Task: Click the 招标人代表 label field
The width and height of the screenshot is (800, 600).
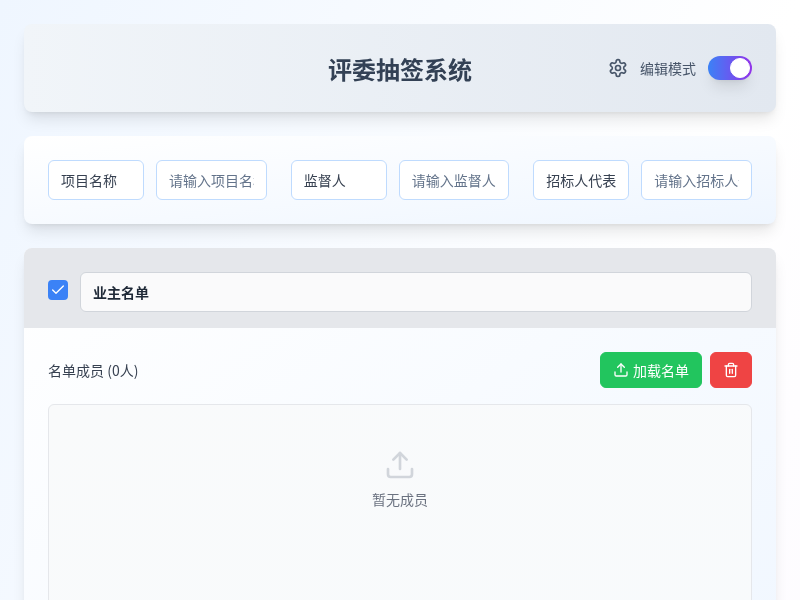Action: pyautogui.click(x=581, y=180)
